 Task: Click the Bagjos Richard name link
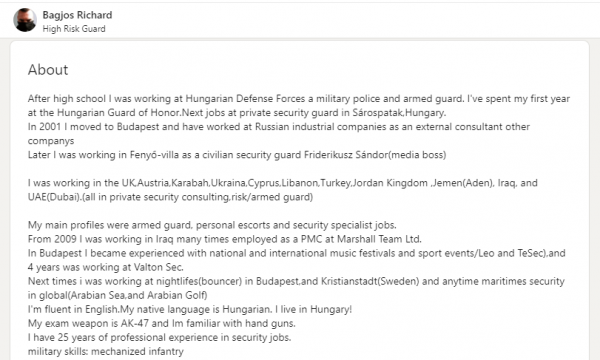(77, 15)
